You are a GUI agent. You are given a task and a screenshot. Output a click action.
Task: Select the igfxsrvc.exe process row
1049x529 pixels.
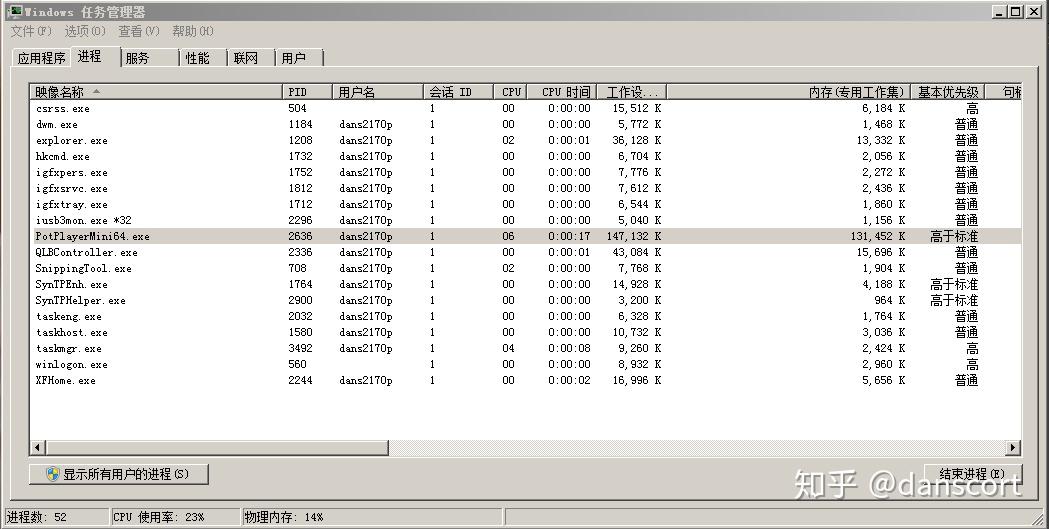tap(525, 189)
